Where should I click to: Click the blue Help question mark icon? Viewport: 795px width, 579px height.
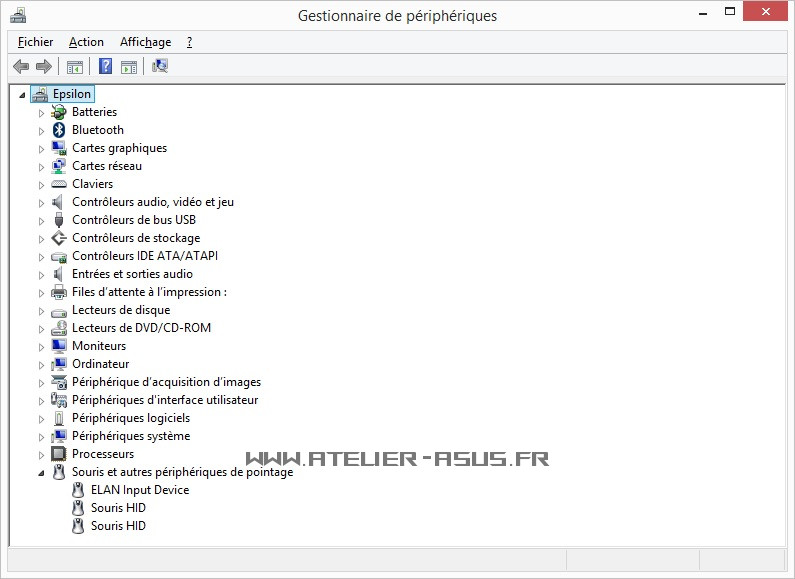[105, 67]
